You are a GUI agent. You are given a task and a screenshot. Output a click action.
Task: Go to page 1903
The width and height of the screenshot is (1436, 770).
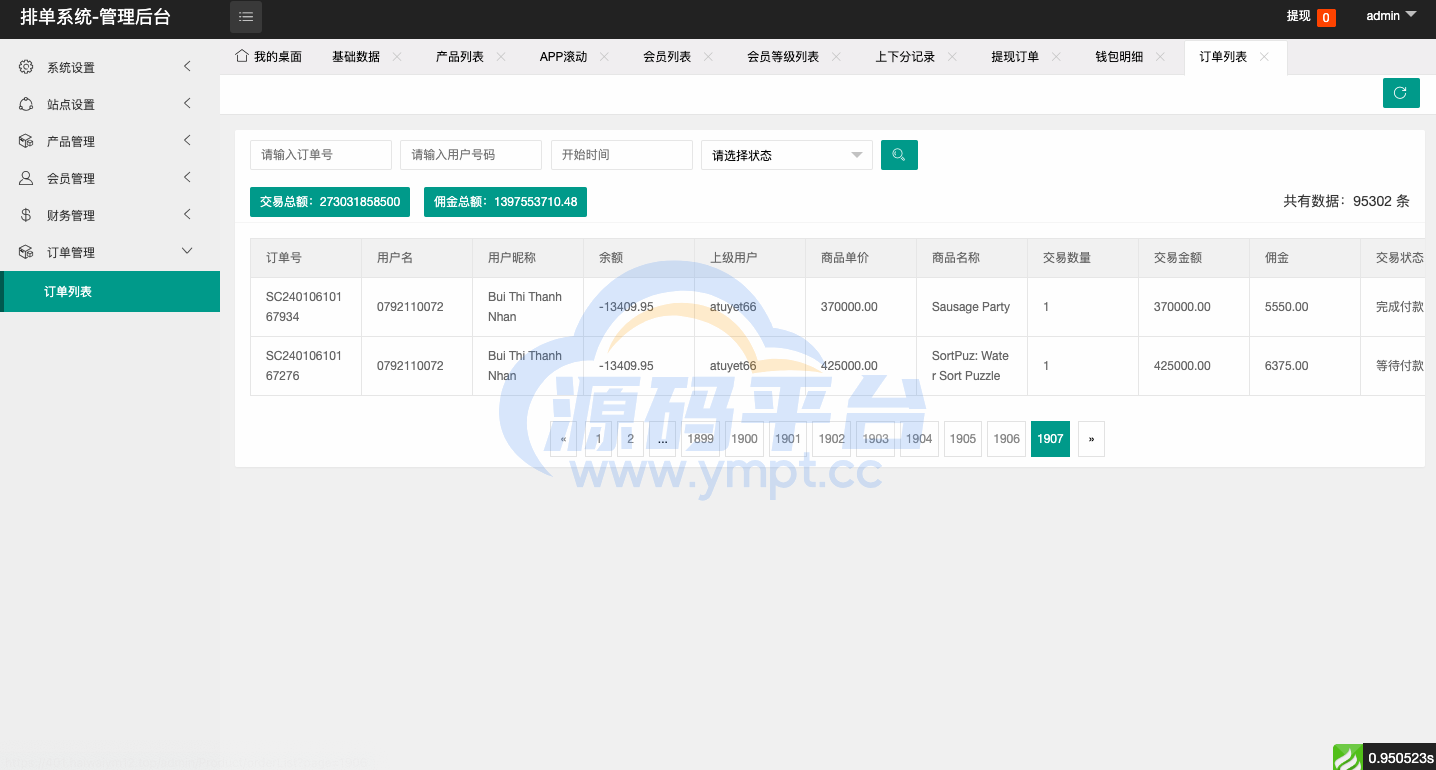[876, 439]
